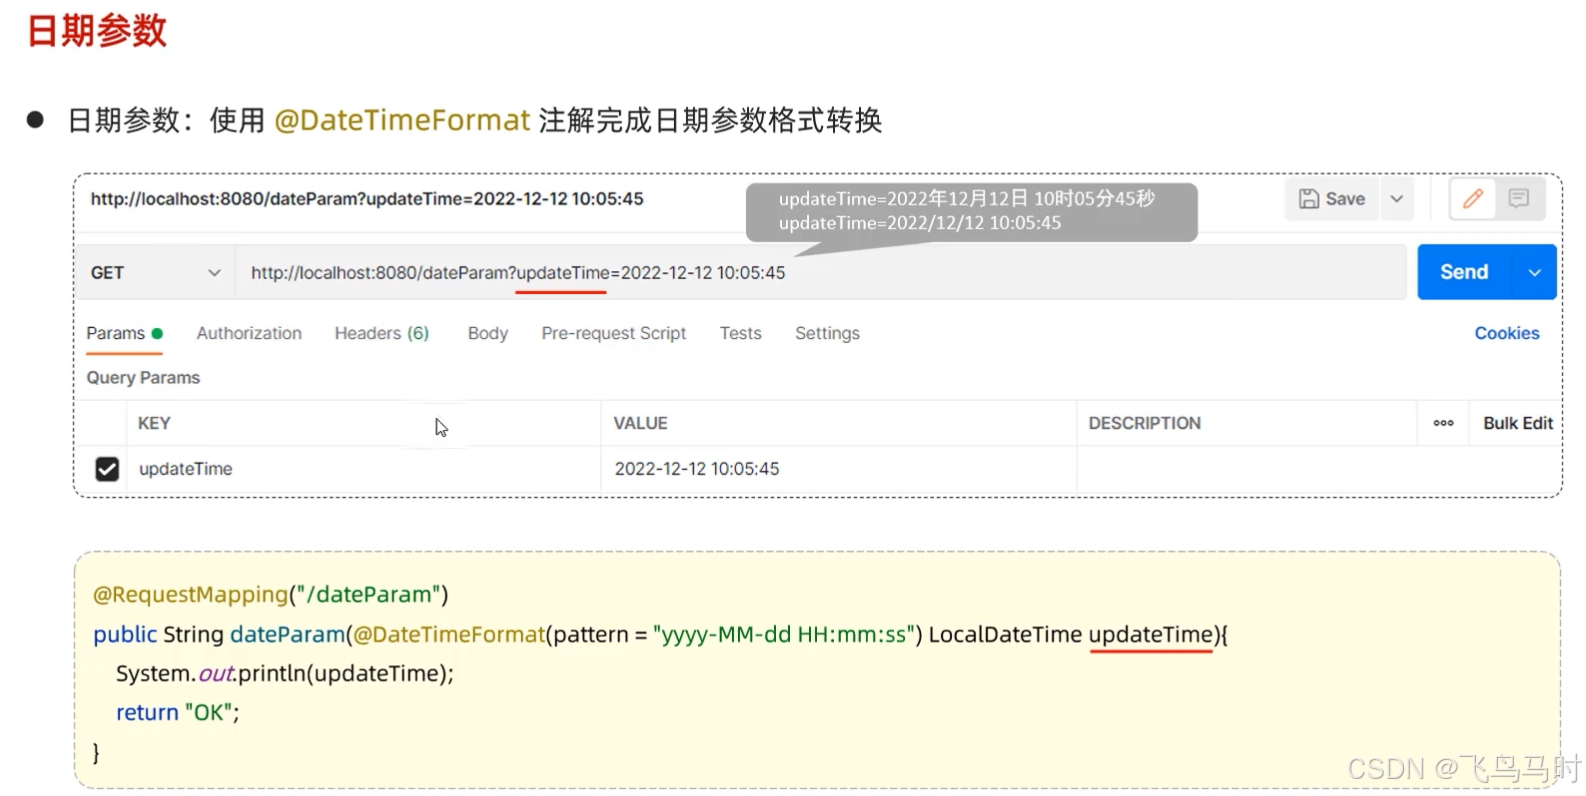The image size is (1586, 796).
Task: Click the pencil edit icon
Action: pyautogui.click(x=1473, y=199)
